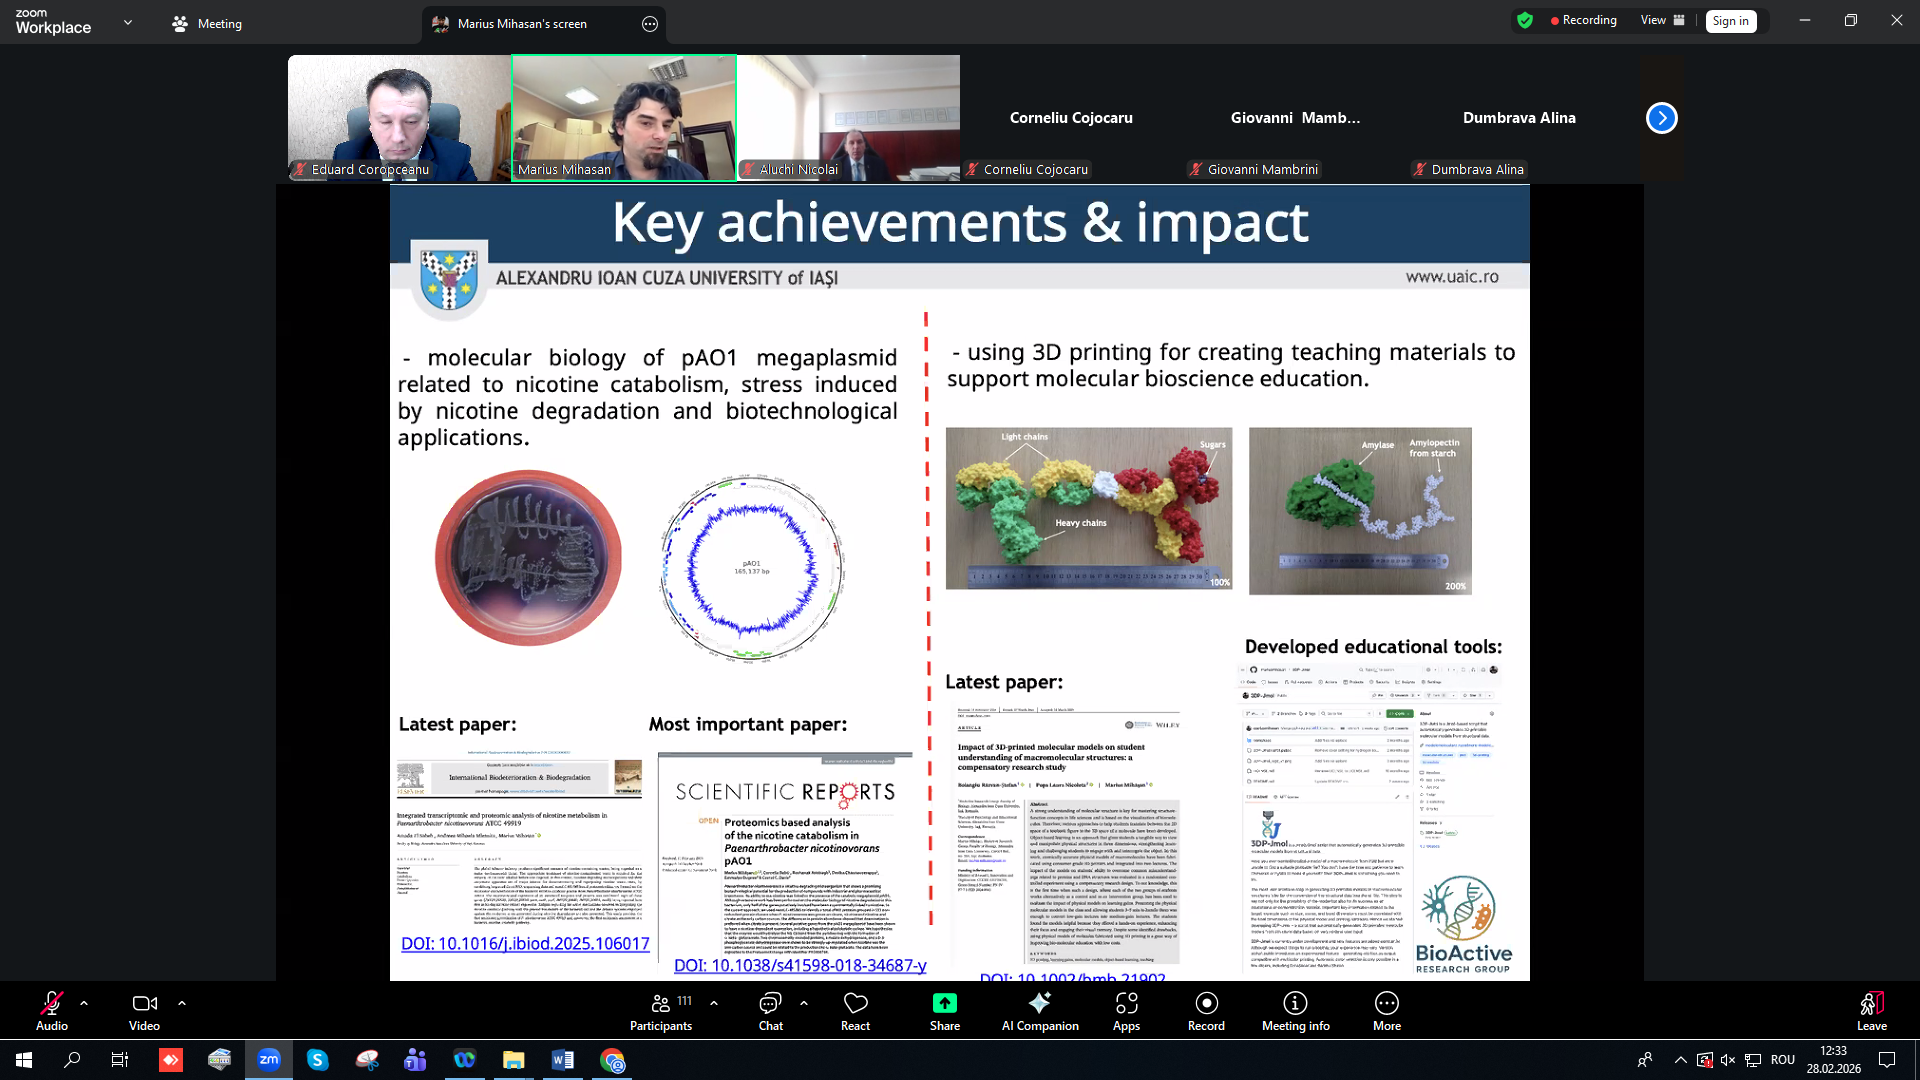The width and height of the screenshot is (1920, 1080).
Task: Open the More options menu
Action: (1386, 1003)
